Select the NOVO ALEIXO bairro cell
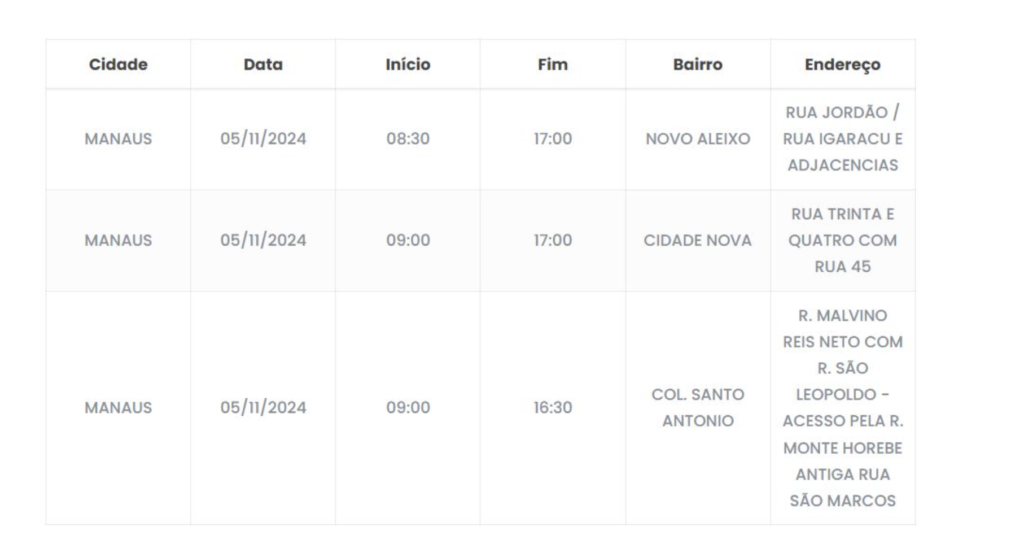The width and height of the screenshot is (1024, 557). (698, 139)
